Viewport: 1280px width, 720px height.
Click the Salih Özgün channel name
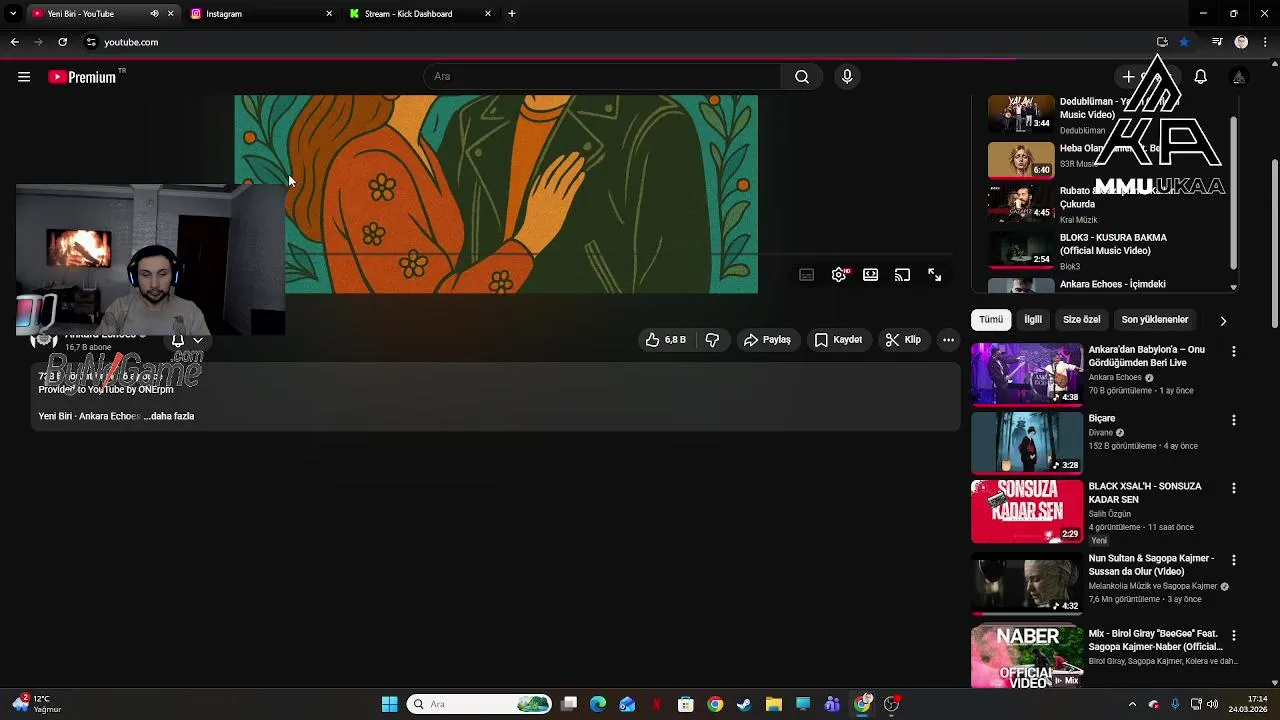point(1109,514)
